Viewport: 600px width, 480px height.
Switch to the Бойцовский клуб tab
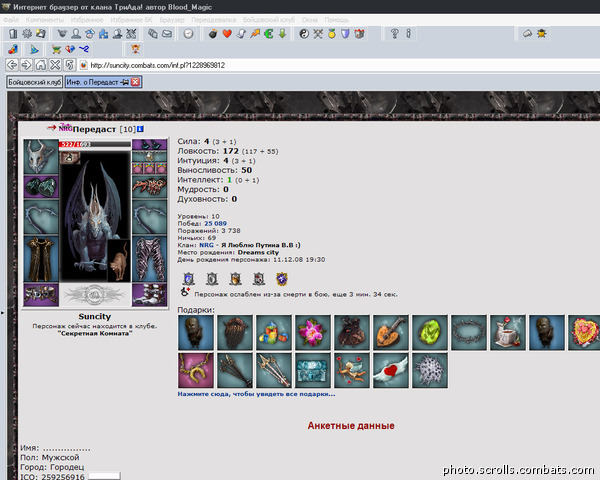point(34,82)
